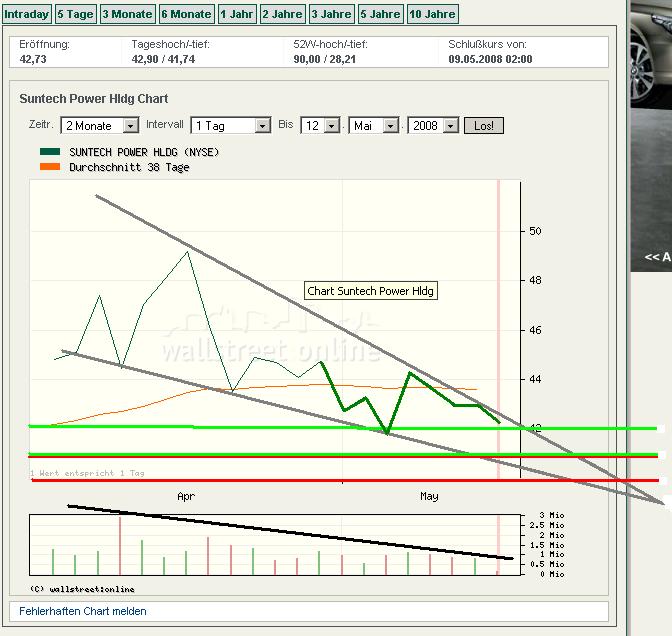Click the orange Durchschnitt 38 Tage swatch
Screen dimensions: 672x636
[x=50, y=167]
